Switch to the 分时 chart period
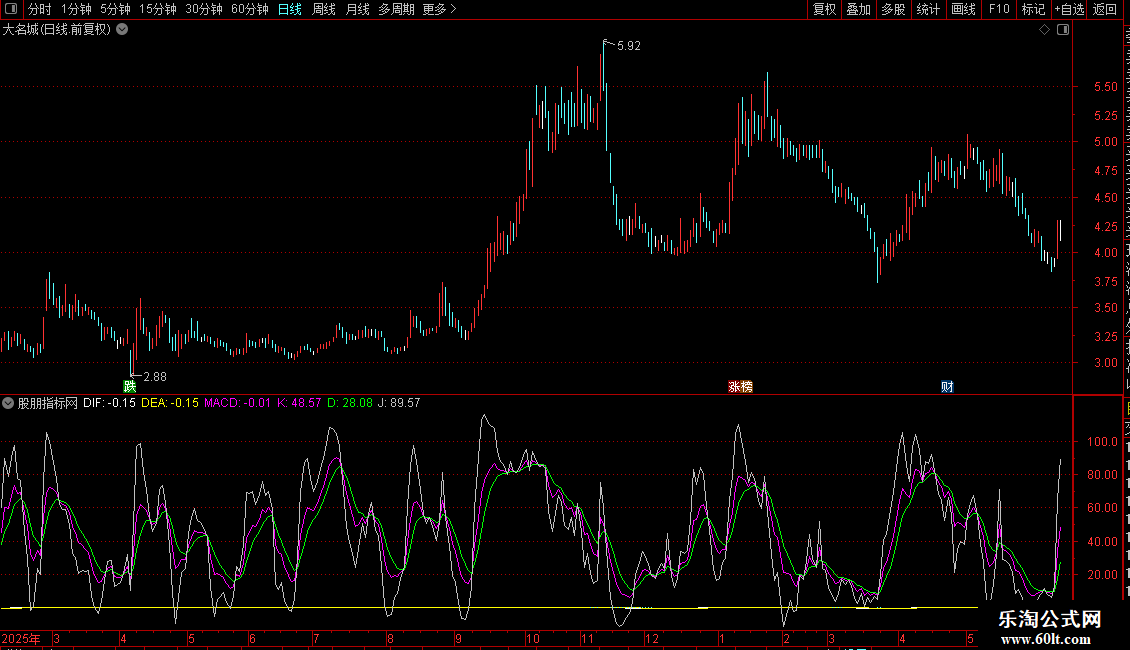This screenshot has width=1130, height=650. 40,9
